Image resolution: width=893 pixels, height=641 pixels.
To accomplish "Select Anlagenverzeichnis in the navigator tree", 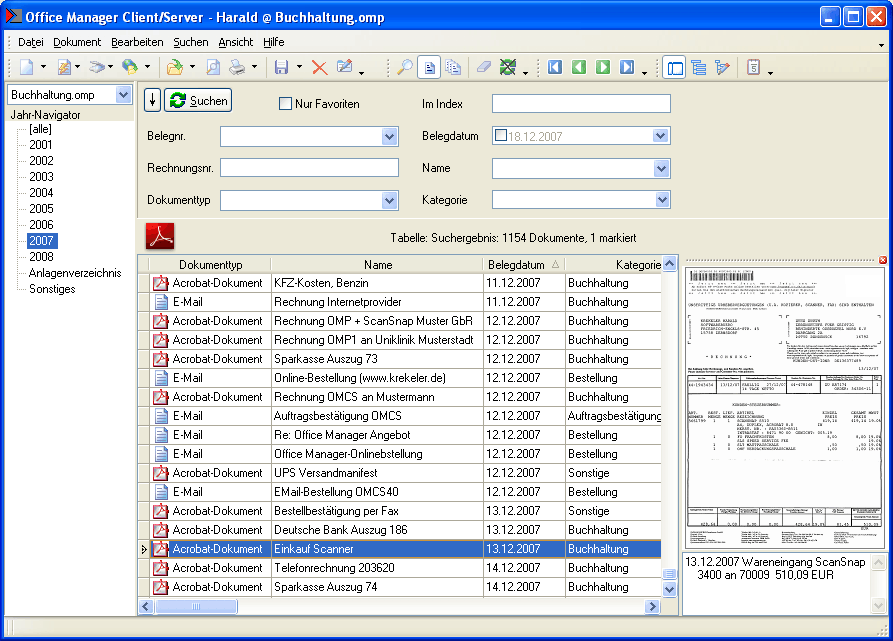I will point(75,273).
